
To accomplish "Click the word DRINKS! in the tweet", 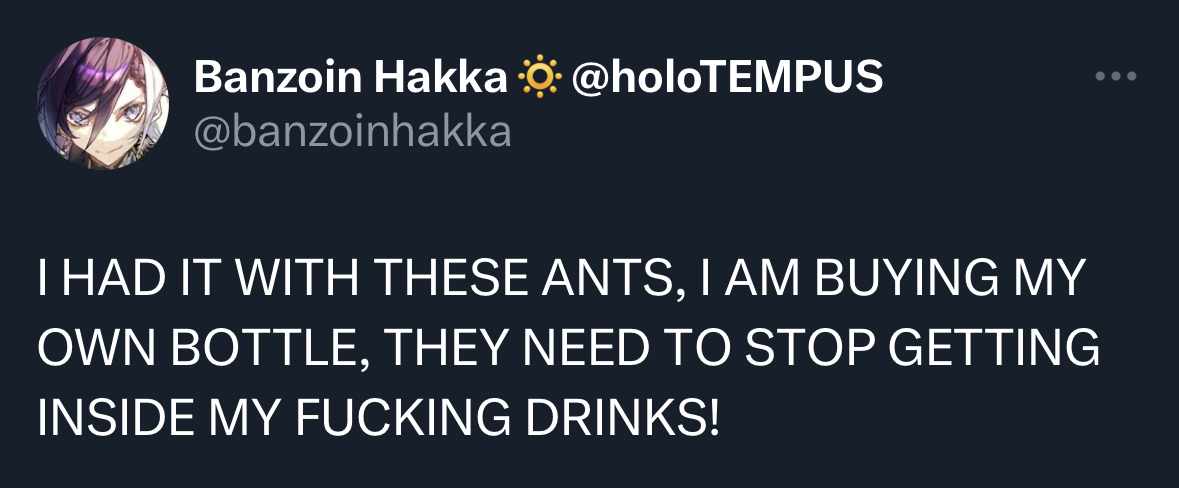I will point(618,416).
